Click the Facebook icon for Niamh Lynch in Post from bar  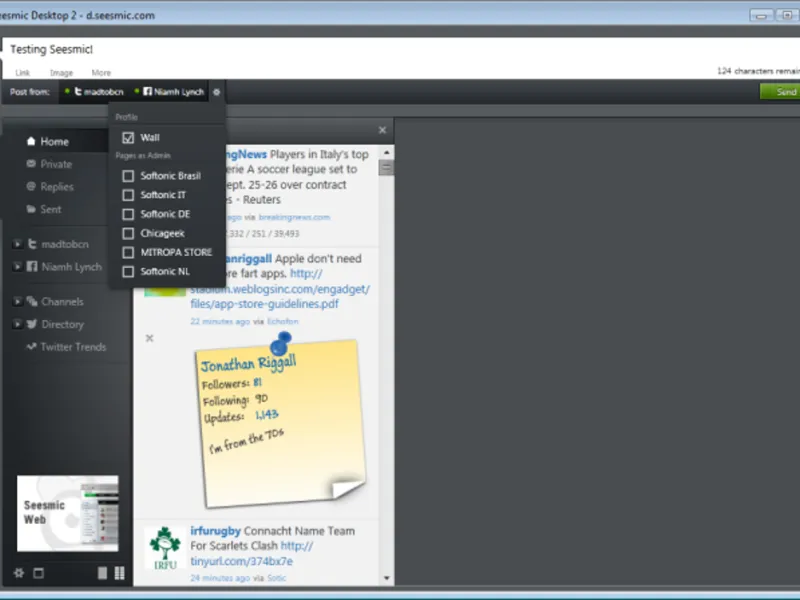147,91
